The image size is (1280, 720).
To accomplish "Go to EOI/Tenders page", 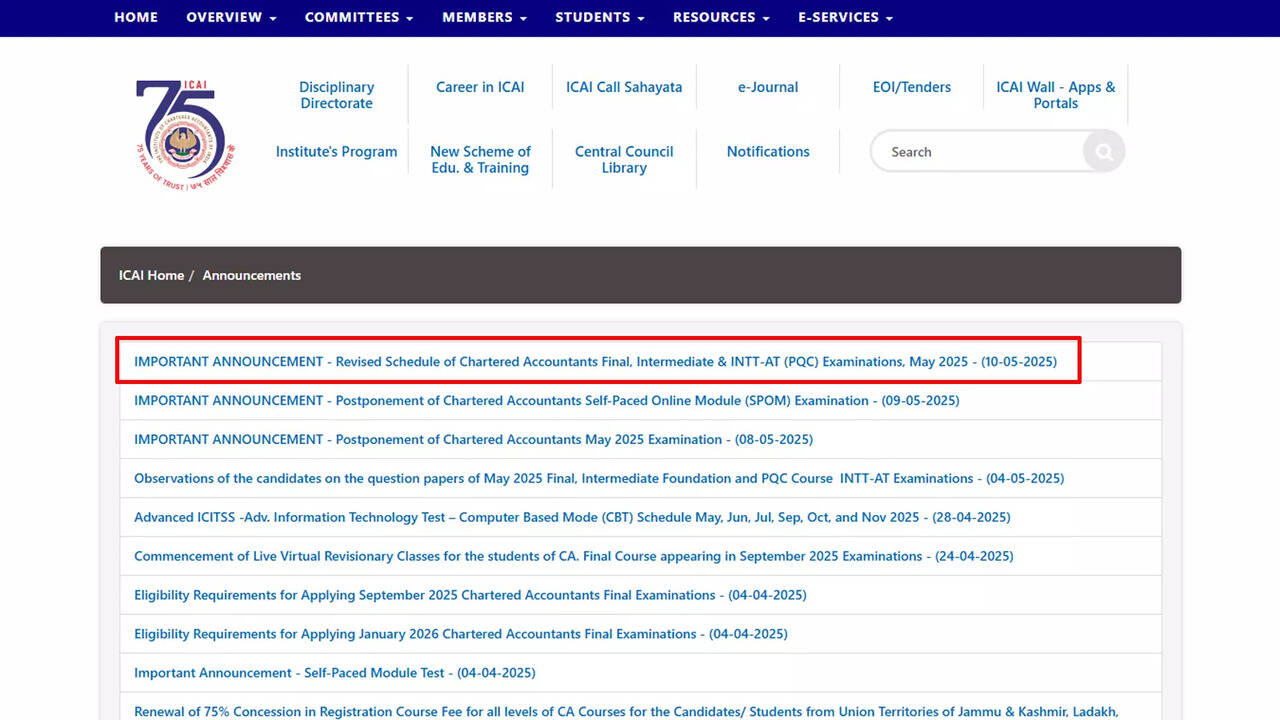I will tap(912, 87).
